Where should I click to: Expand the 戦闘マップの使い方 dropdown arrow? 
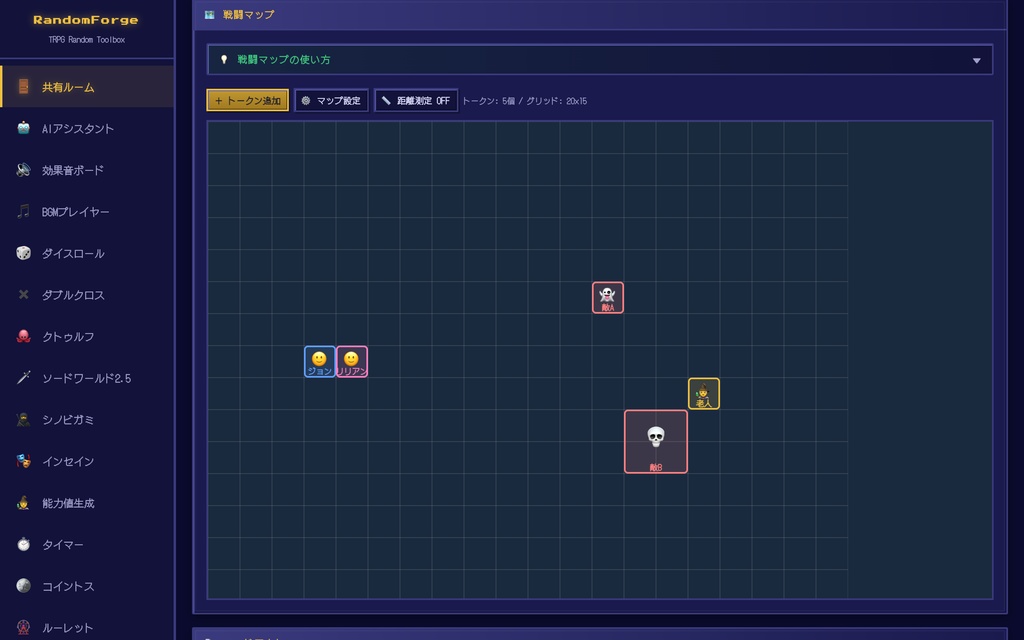click(976, 60)
